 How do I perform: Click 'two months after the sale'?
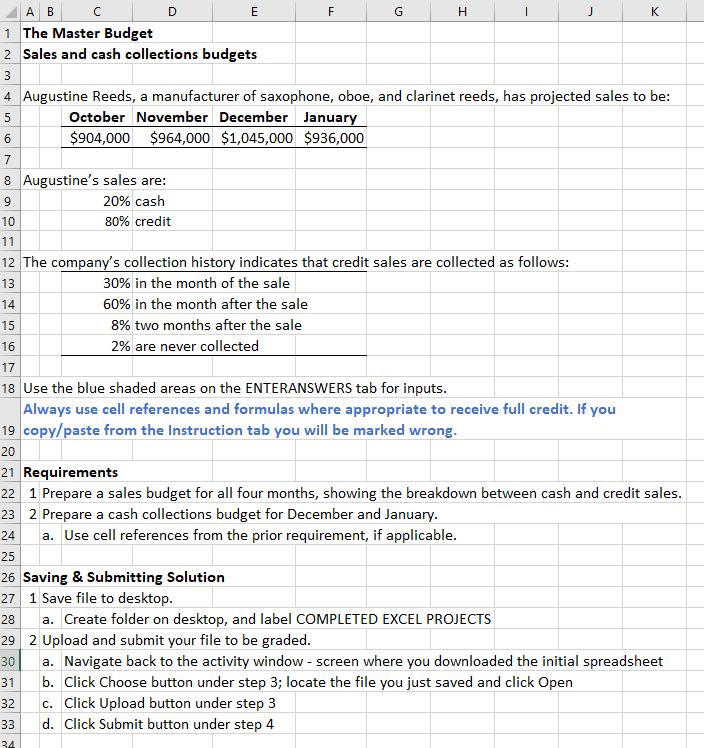pos(218,325)
